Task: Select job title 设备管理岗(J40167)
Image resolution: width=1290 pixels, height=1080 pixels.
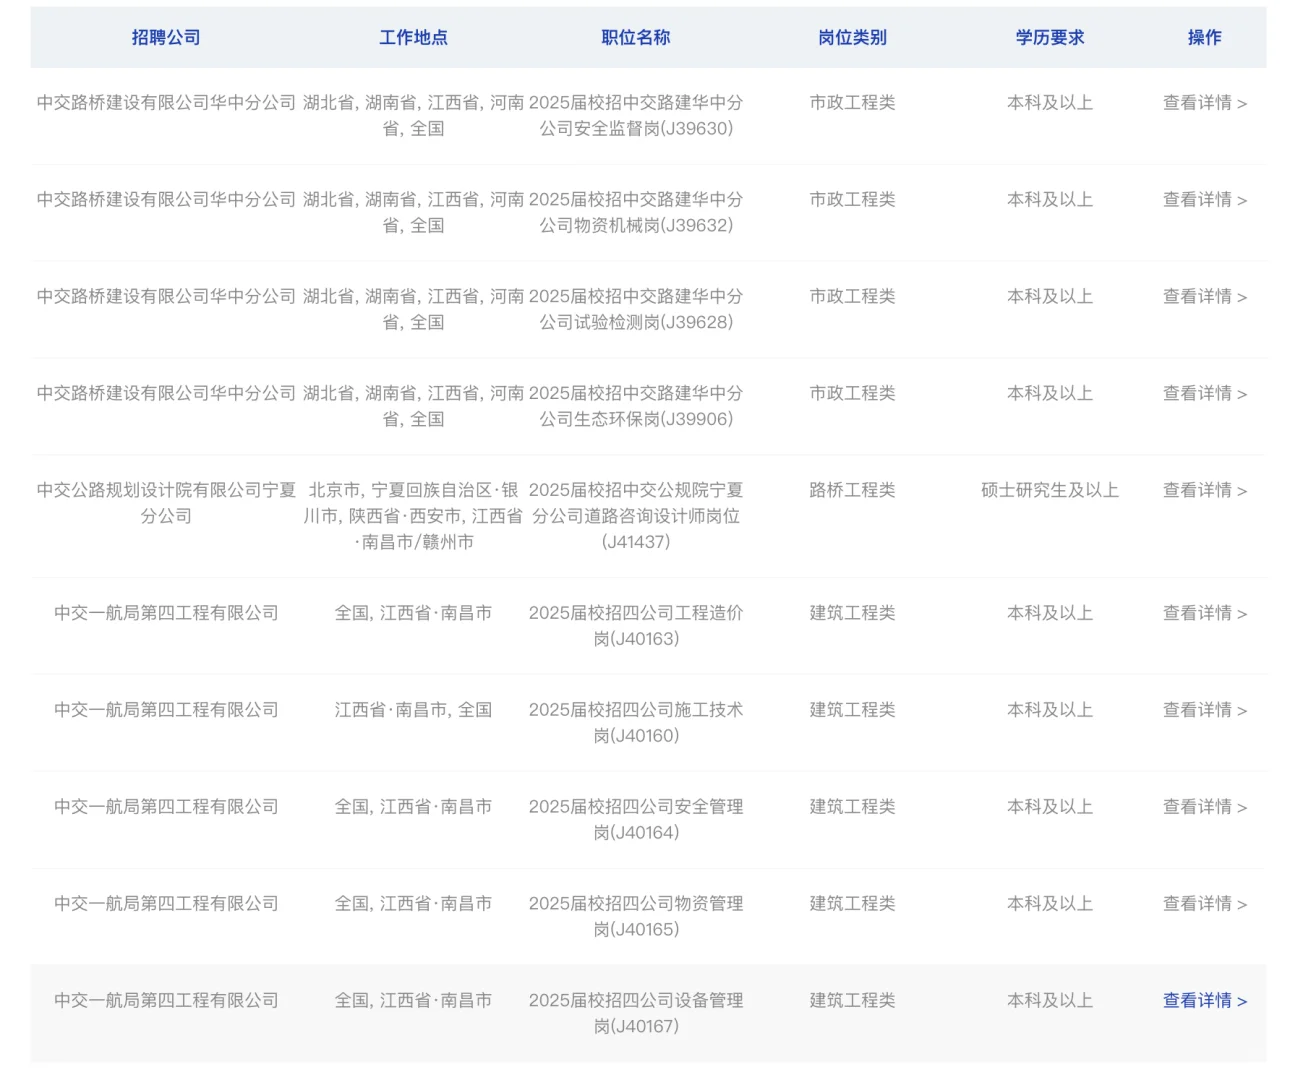Action: click(636, 1014)
